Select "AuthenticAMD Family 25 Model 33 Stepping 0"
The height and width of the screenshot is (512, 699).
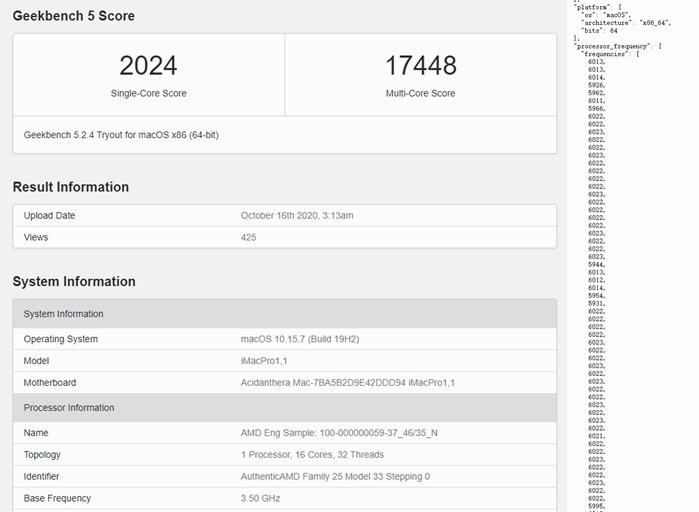point(335,476)
